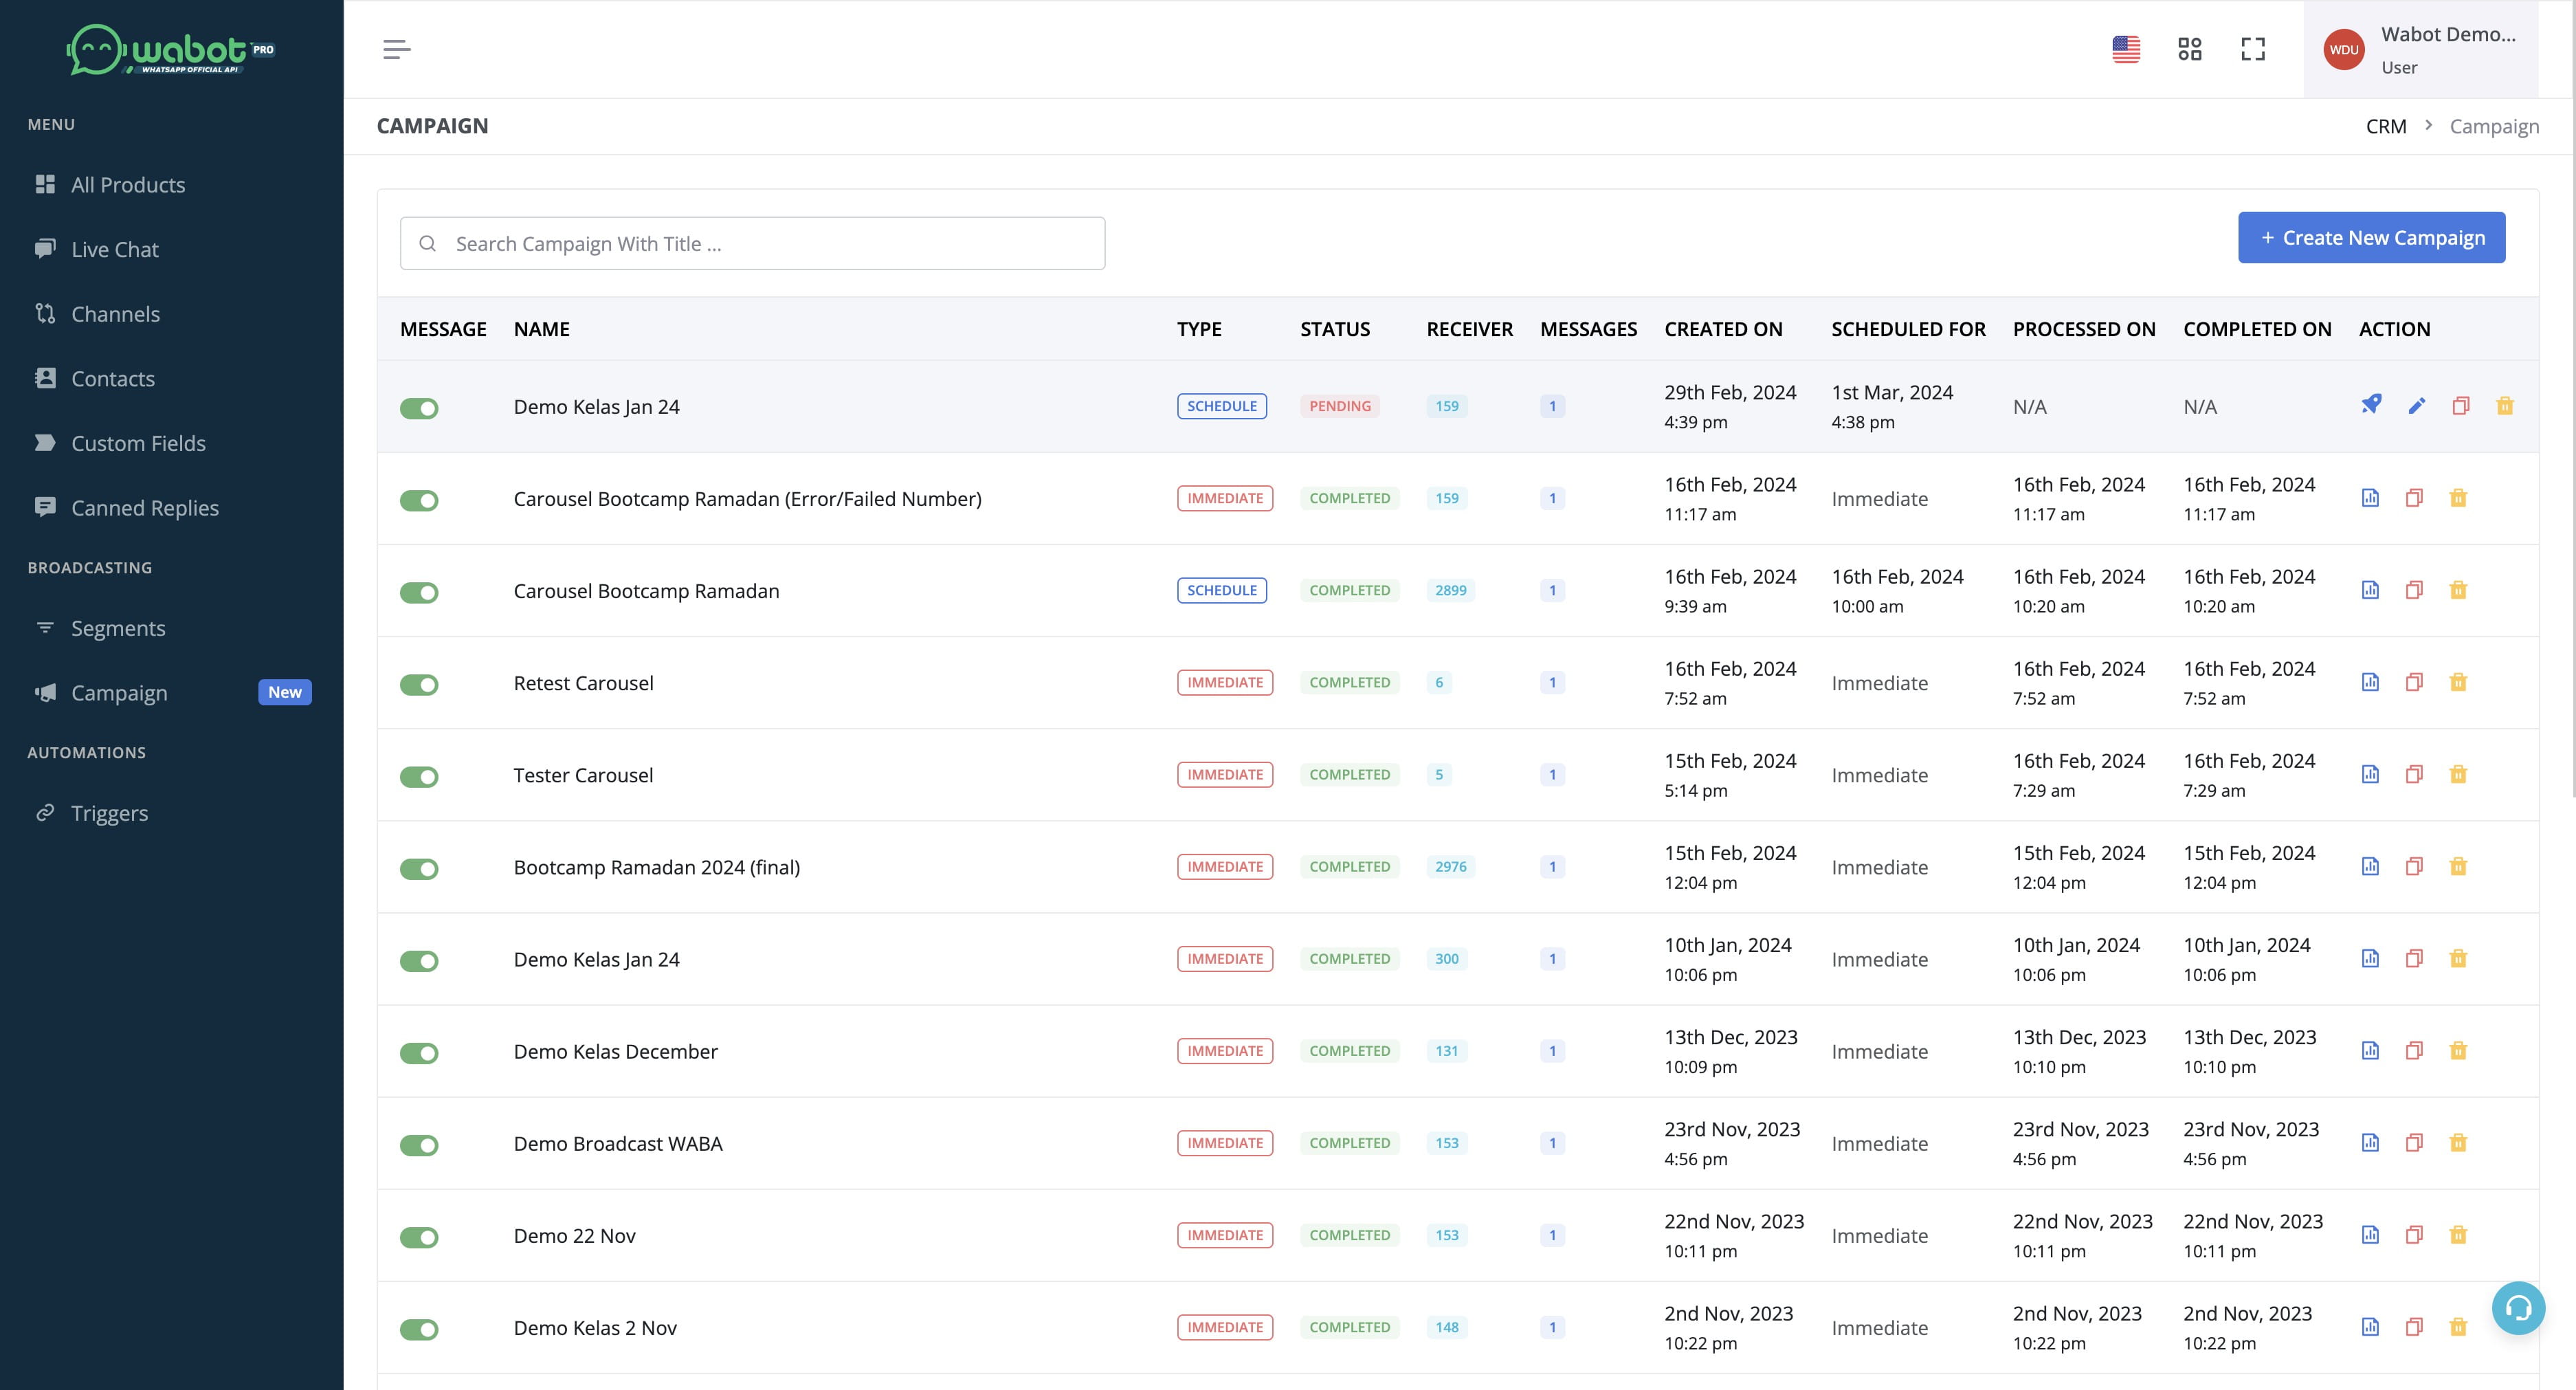Click the Wabot Pro logo
Image resolution: width=2576 pixels, height=1390 pixels.
[x=171, y=49]
